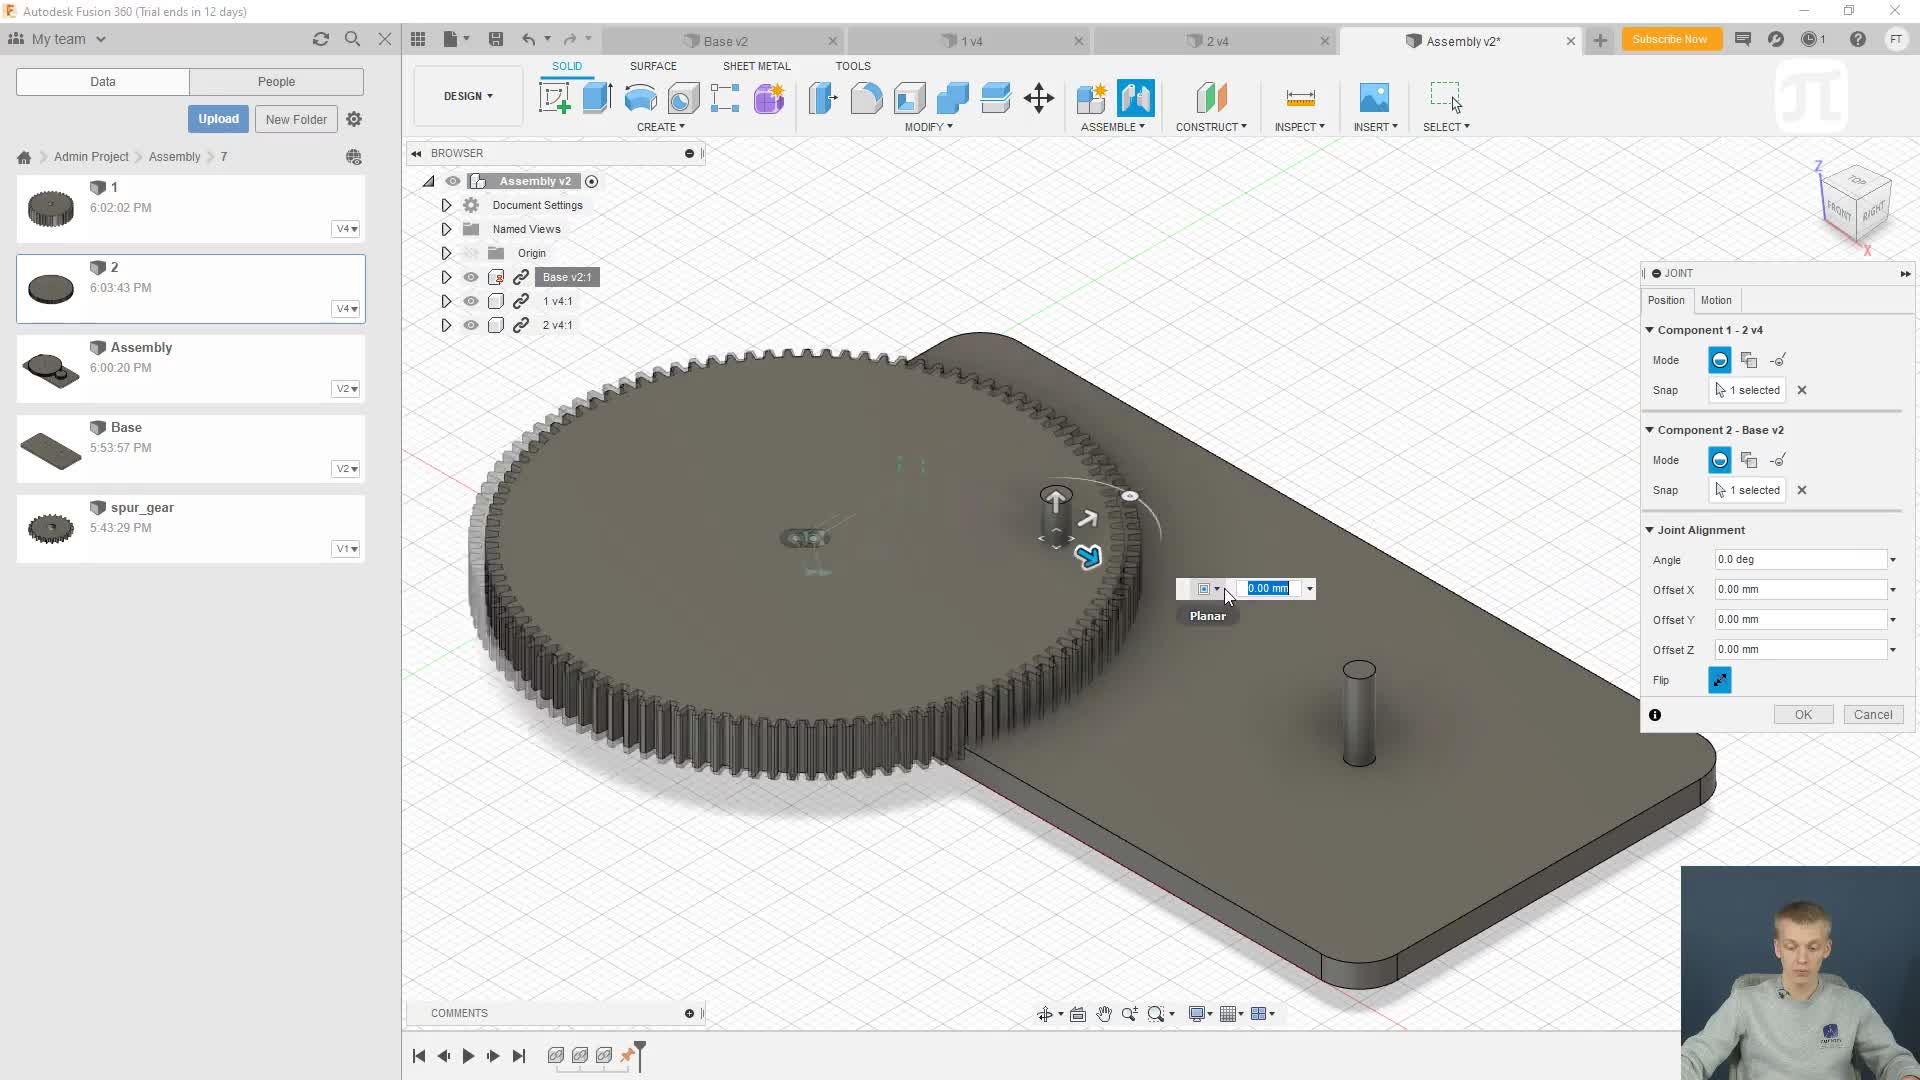Select the Move/Copy tool icon
This screenshot has width=1920, height=1080.
(1039, 98)
